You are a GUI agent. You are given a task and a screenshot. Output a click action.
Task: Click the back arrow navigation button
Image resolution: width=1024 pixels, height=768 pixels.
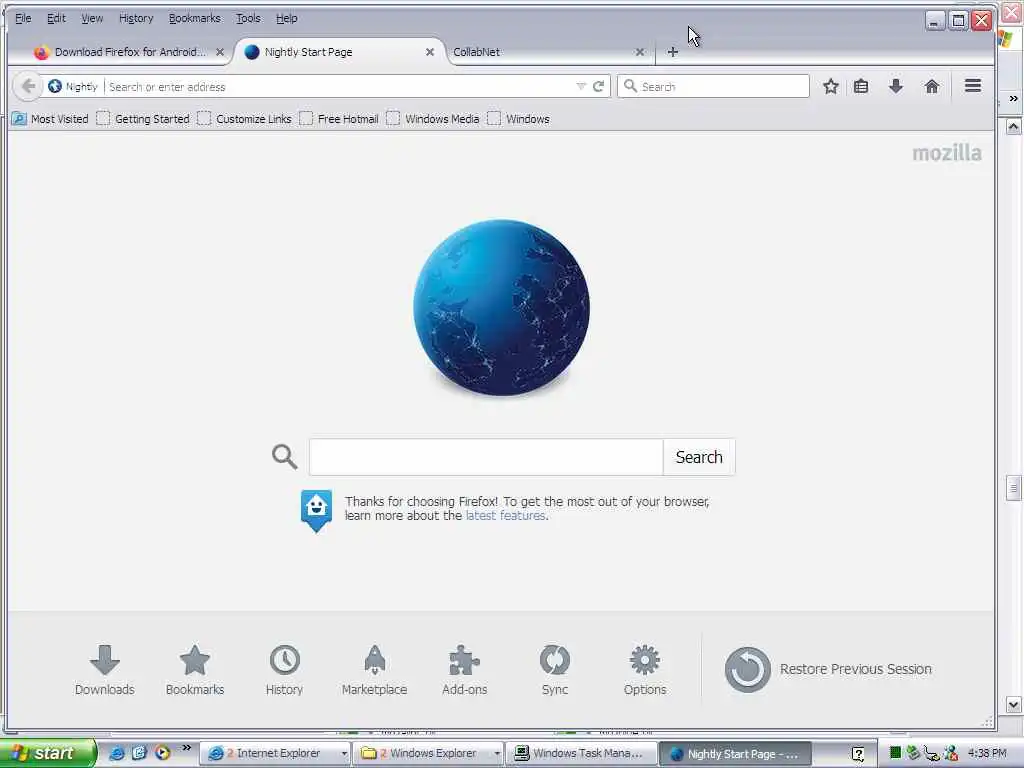tap(28, 86)
